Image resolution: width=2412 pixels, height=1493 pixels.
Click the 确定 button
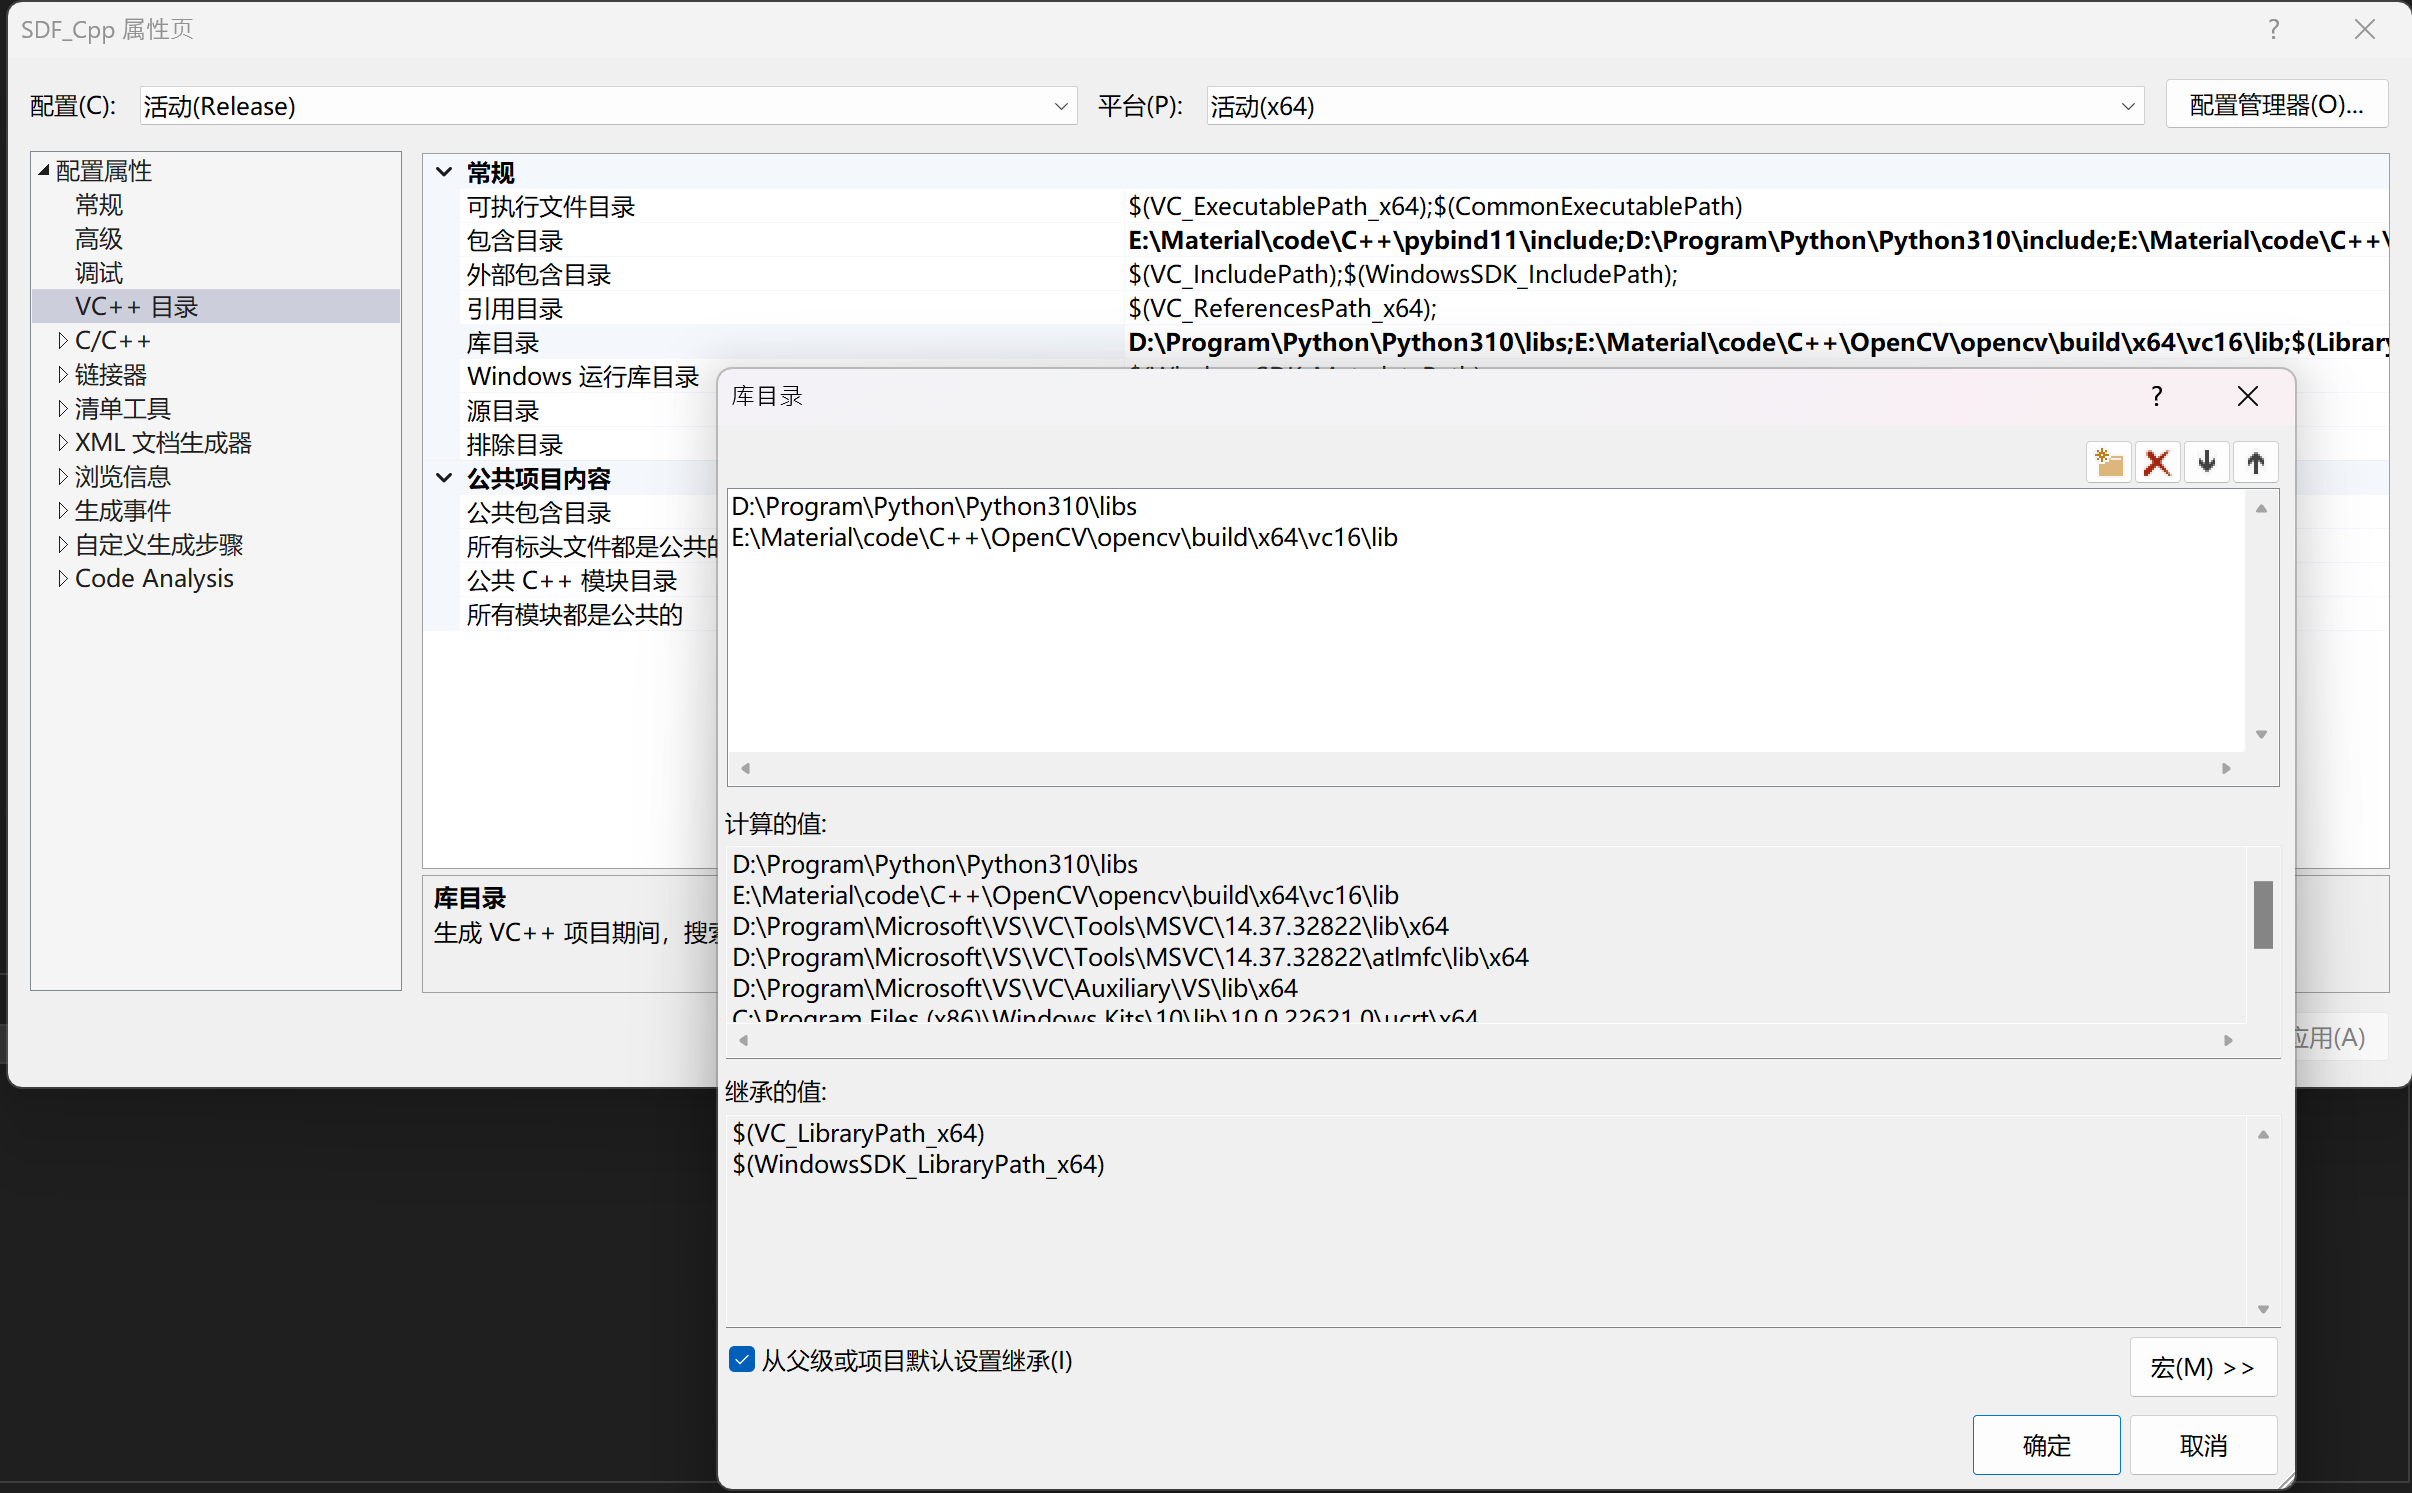tap(2045, 1445)
